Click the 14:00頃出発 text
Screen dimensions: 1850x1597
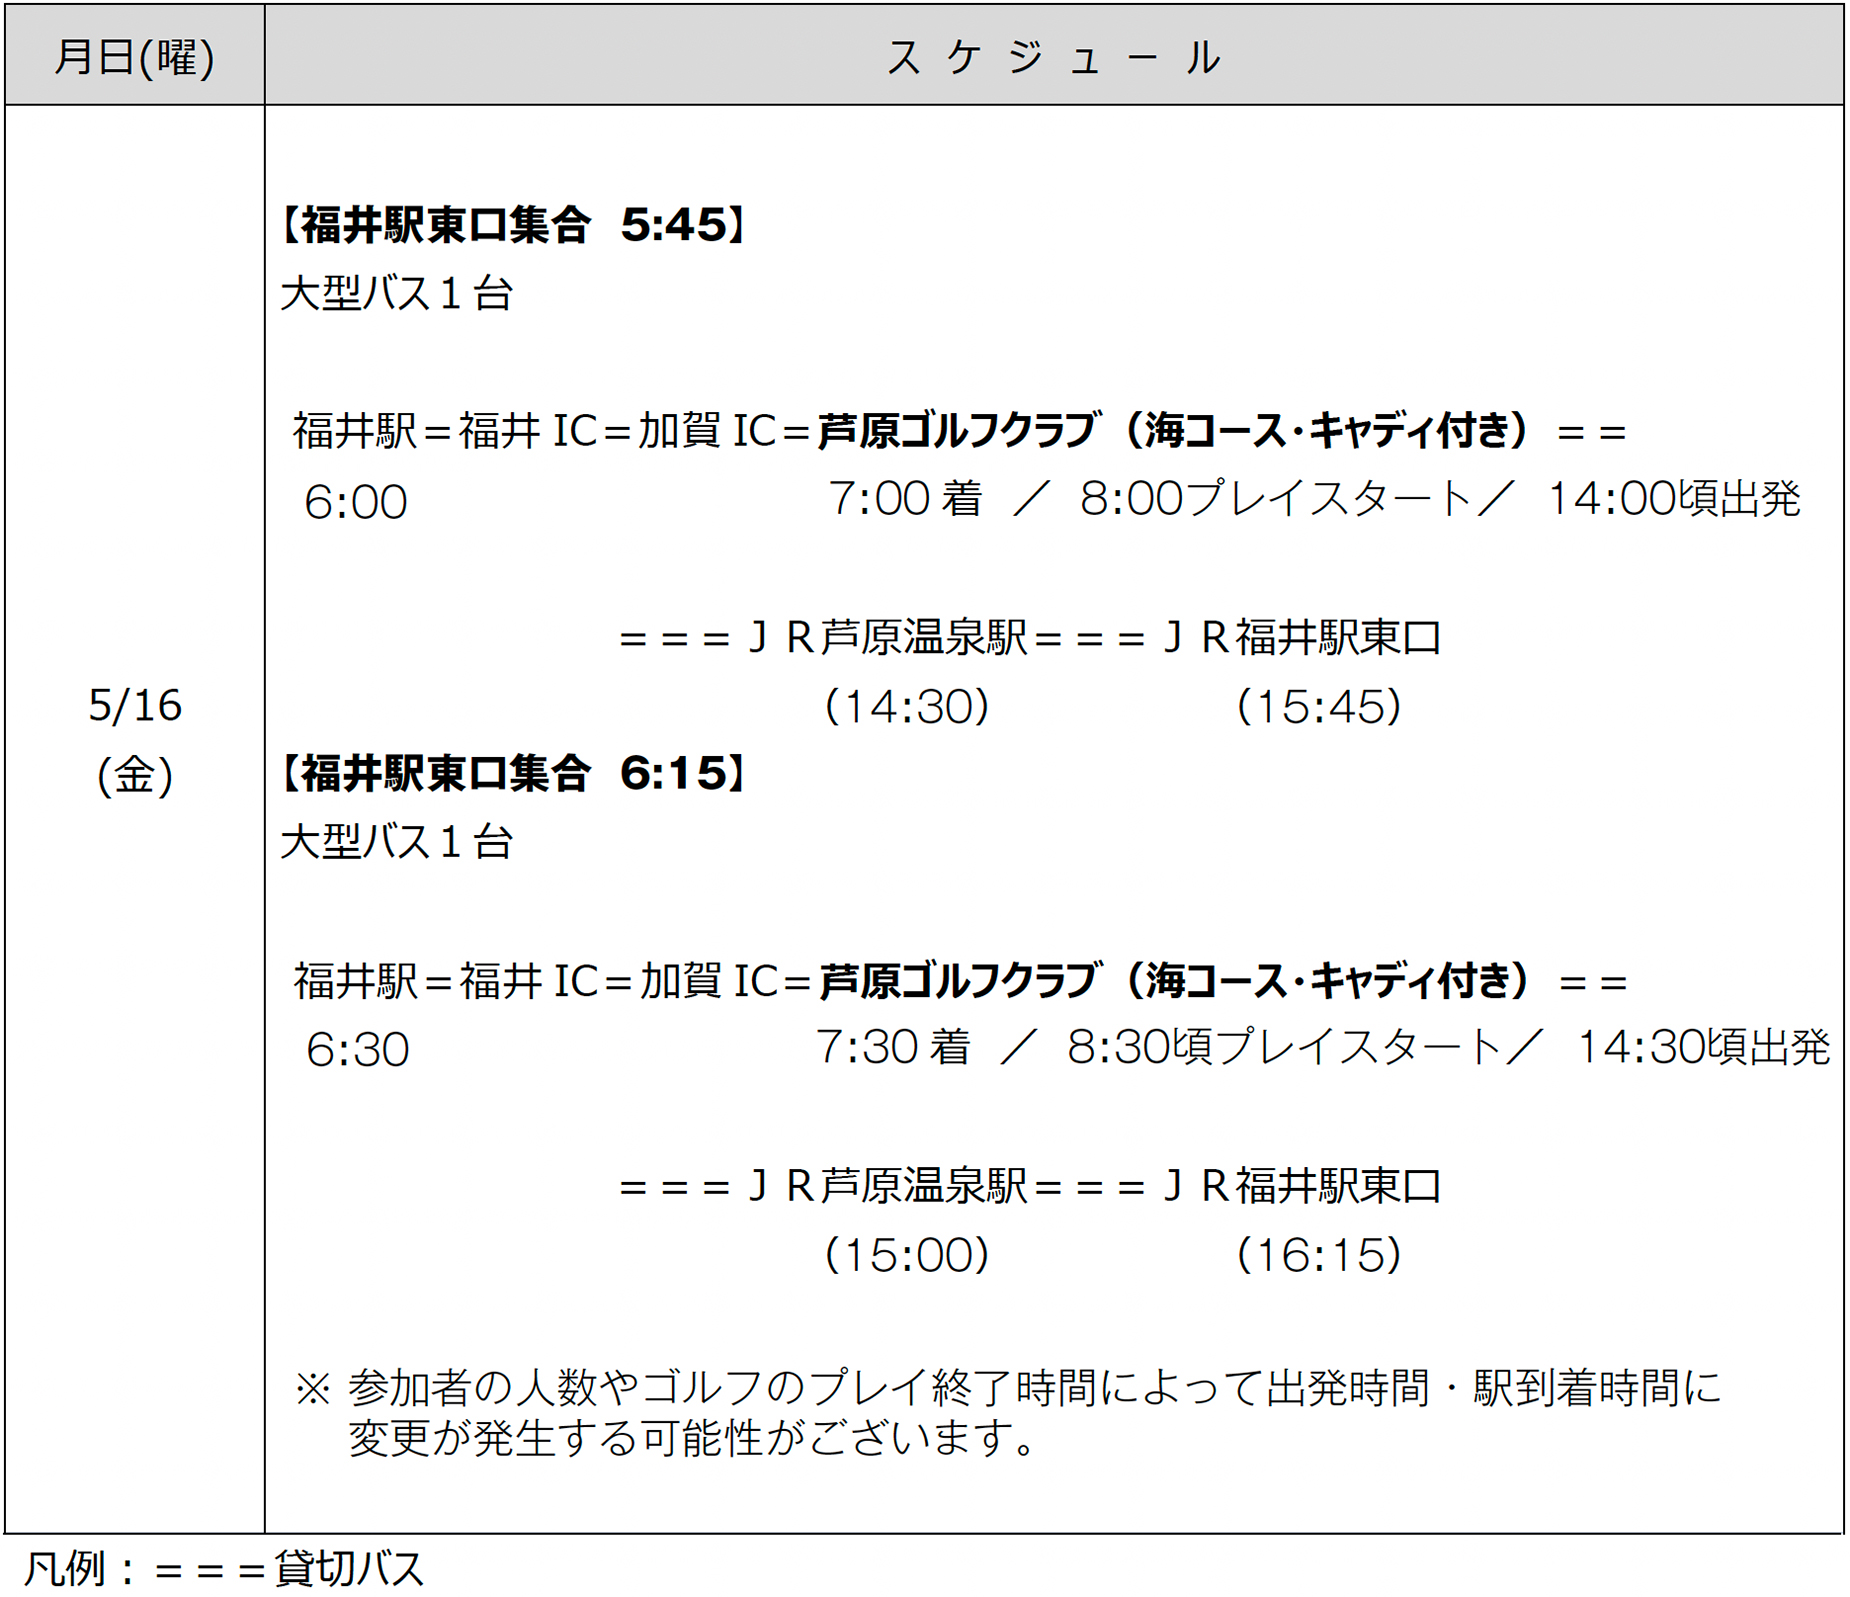coord(1674,498)
